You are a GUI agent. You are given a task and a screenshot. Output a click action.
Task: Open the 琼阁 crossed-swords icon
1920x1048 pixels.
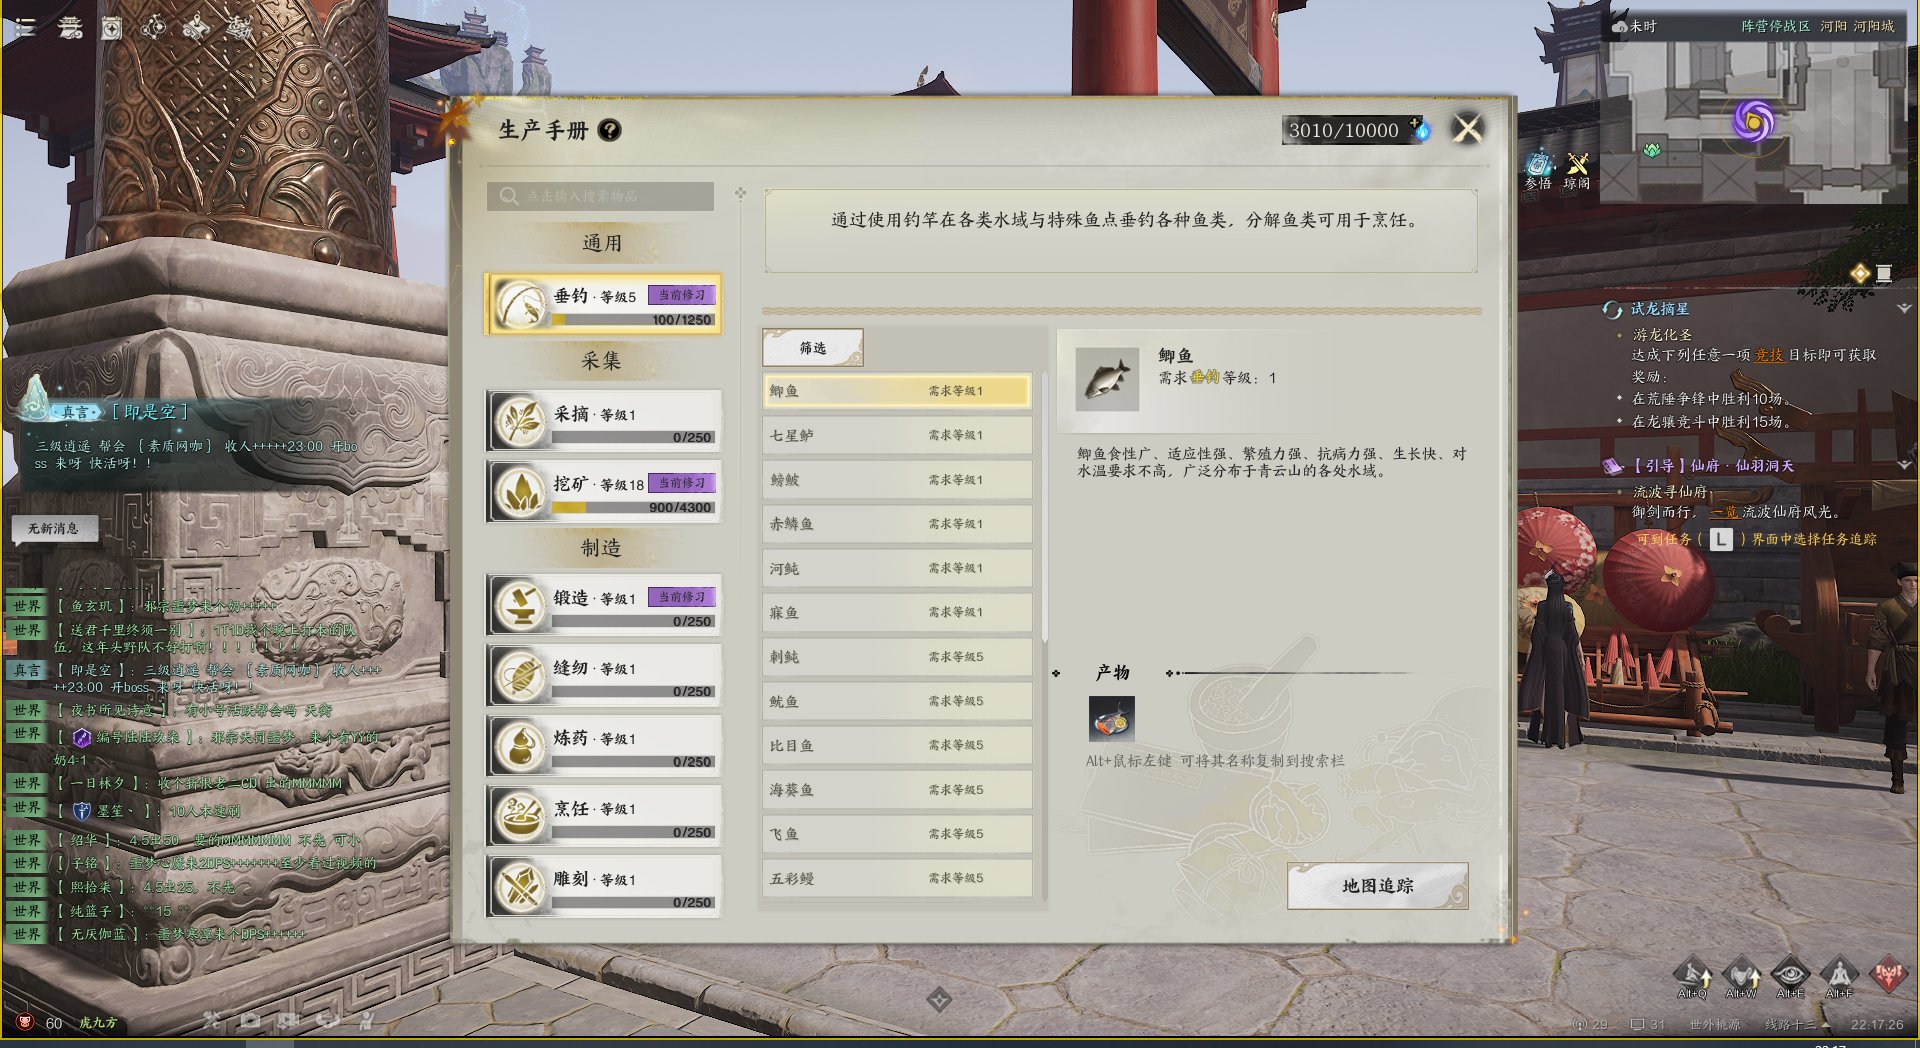1577,170
